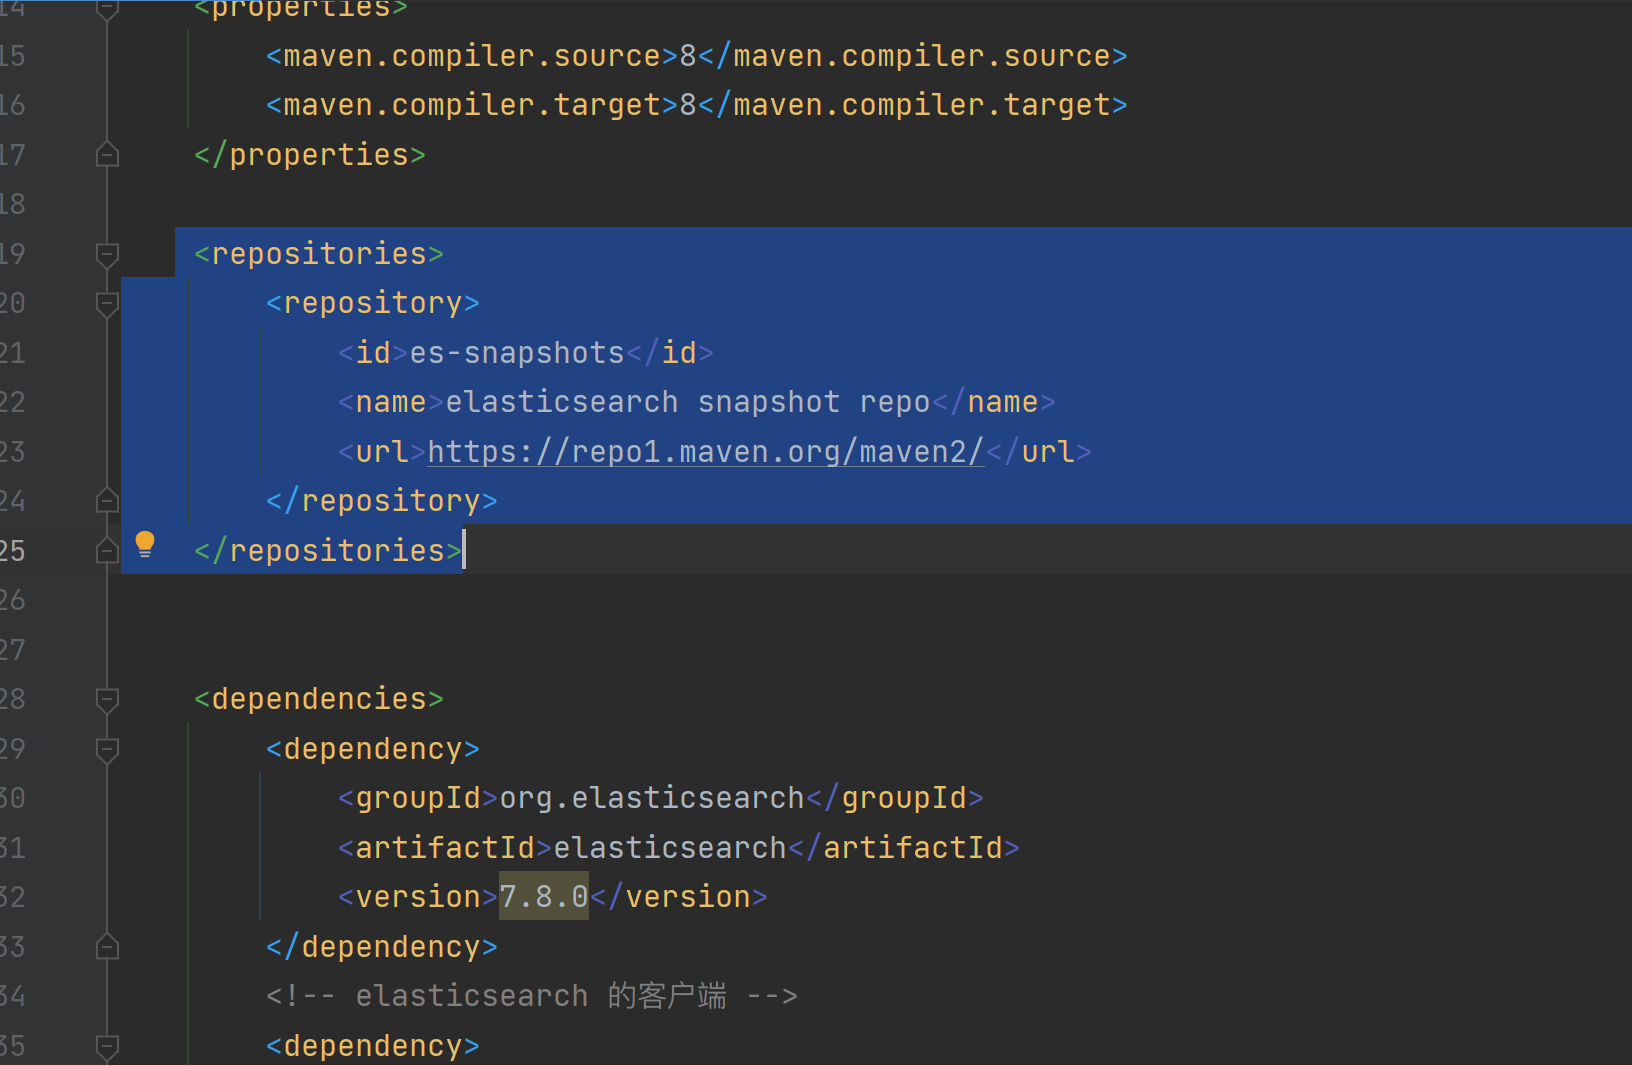Click line number 30 in the gutter
The height and width of the screenshot is (1065, 1632).
pos(14,797)
